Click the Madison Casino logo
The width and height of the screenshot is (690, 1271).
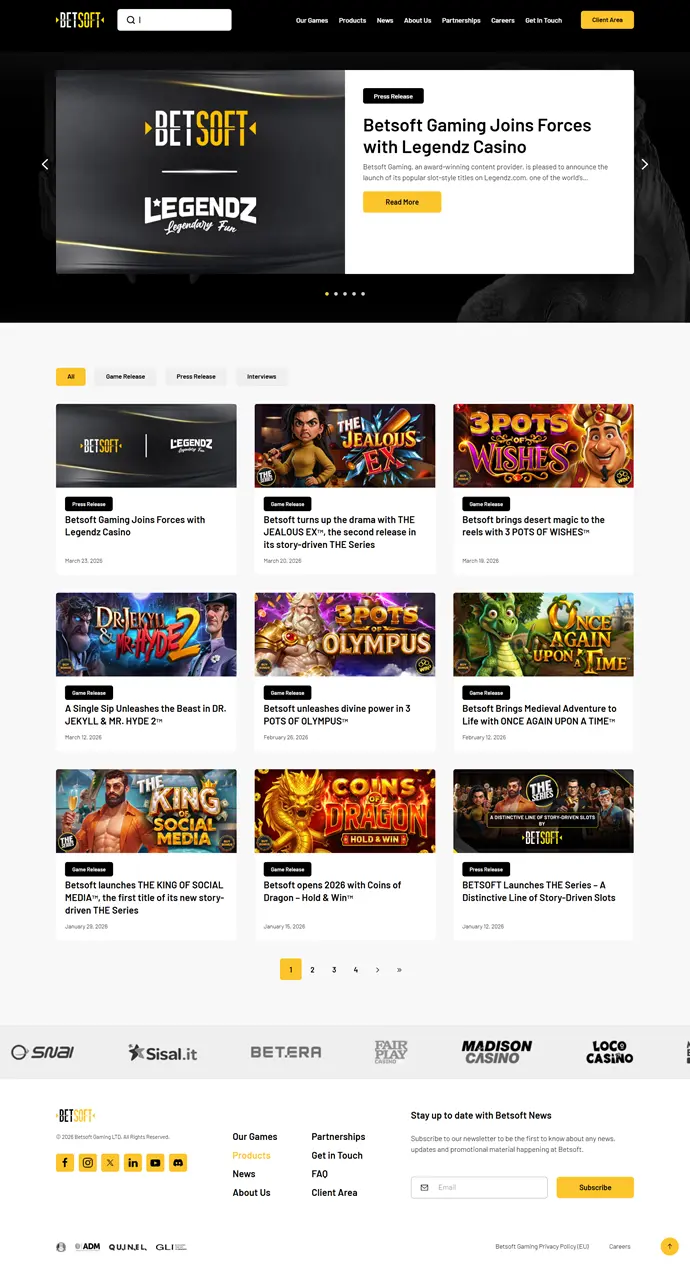497,1052
